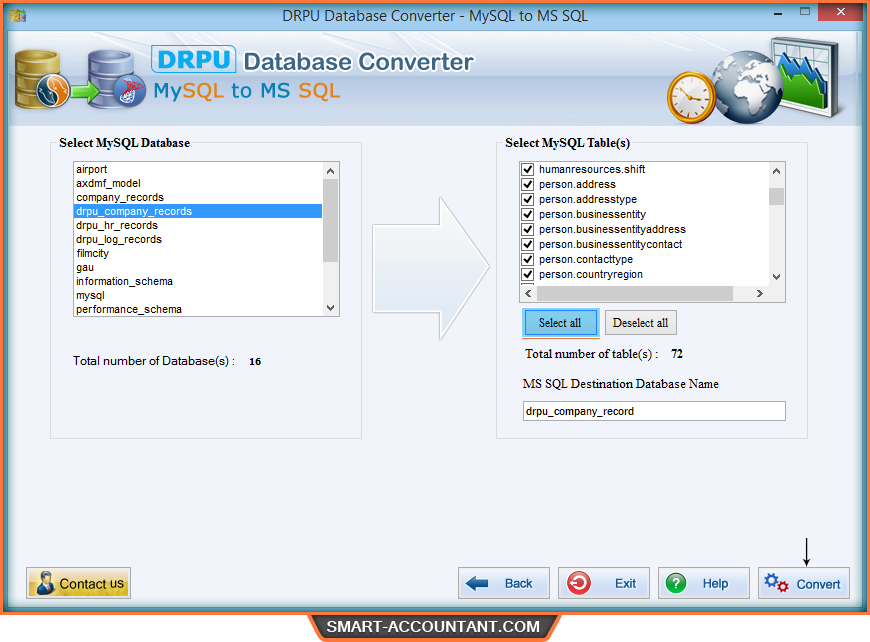Open Help
The height and width of the screenshot is (642, 870).
pyautogui.click(x=704, y=583)
